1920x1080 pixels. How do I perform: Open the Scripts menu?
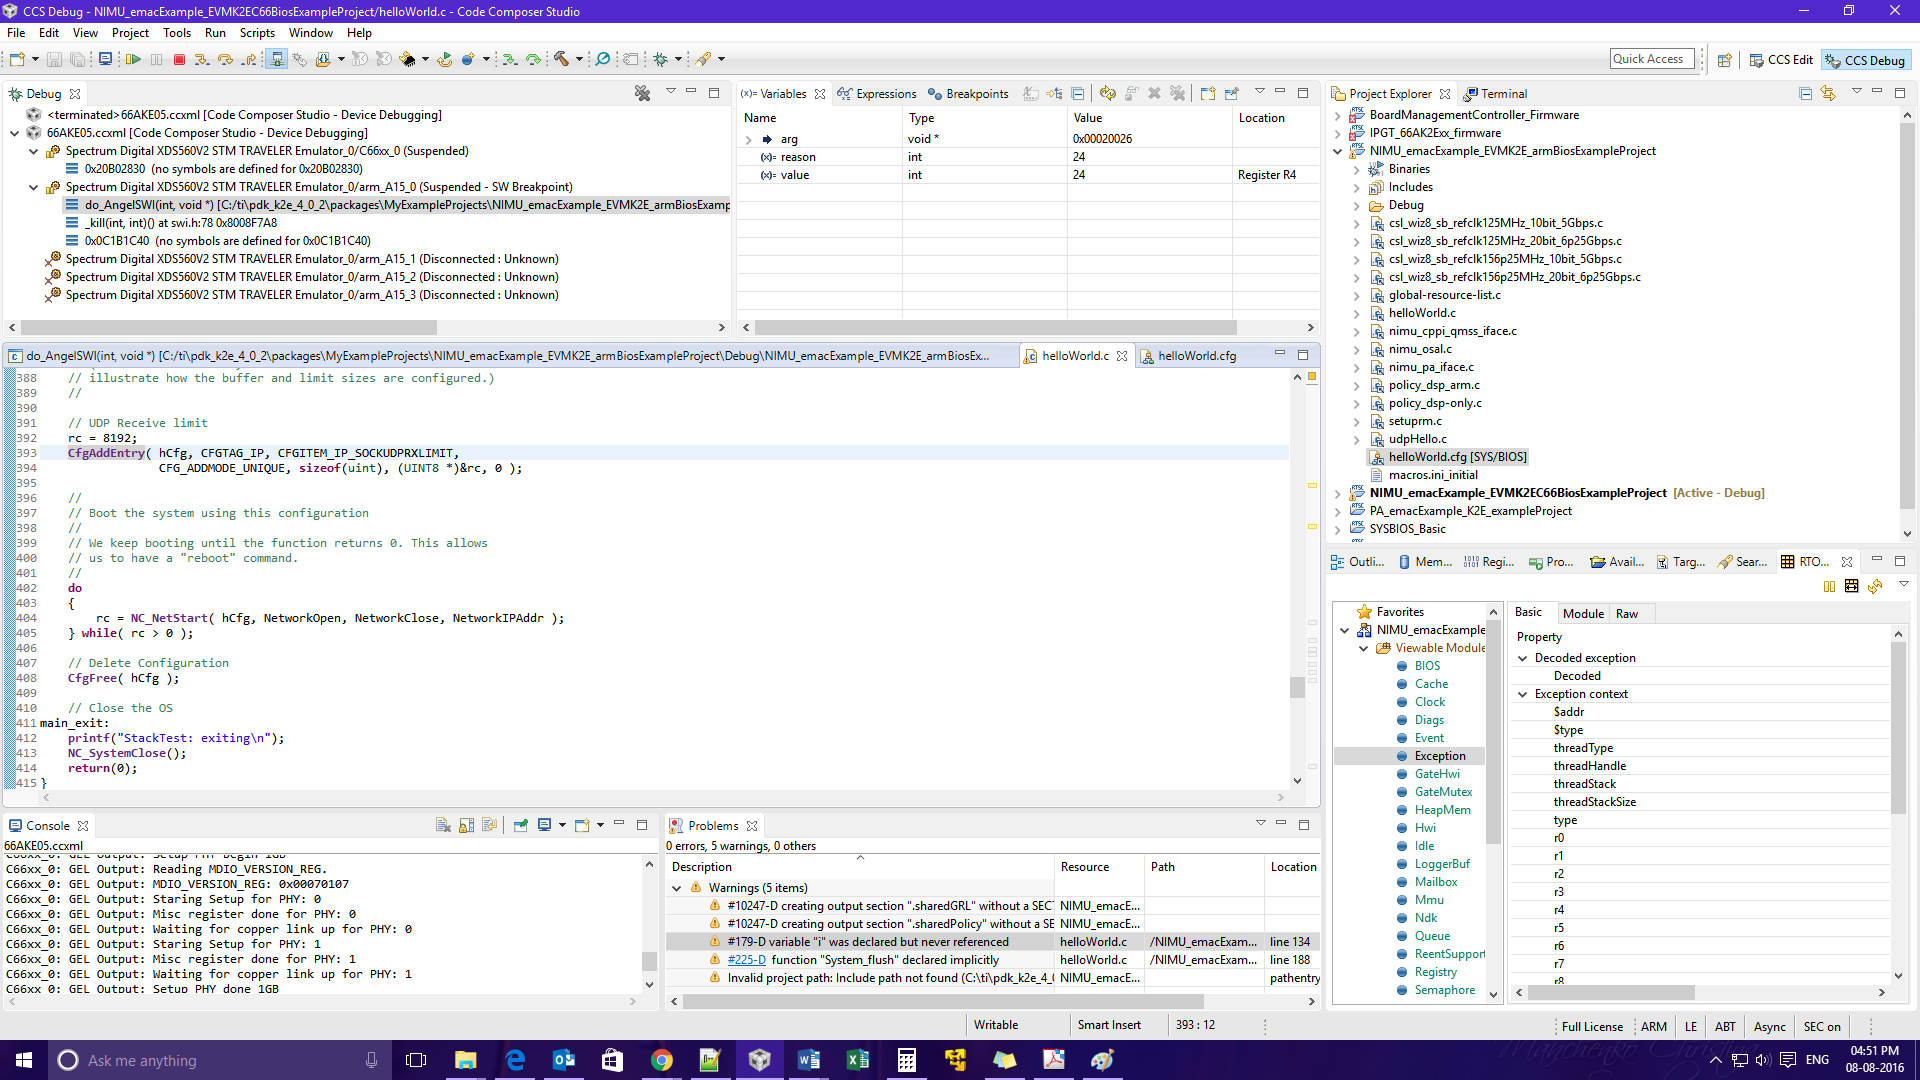257,33
